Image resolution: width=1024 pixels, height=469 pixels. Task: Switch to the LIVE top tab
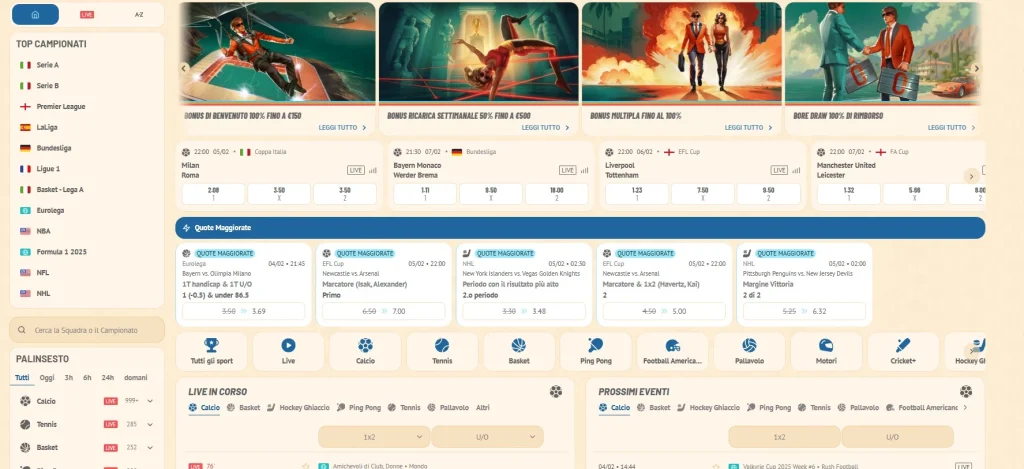pyautogui.click(x=87, y=14)
